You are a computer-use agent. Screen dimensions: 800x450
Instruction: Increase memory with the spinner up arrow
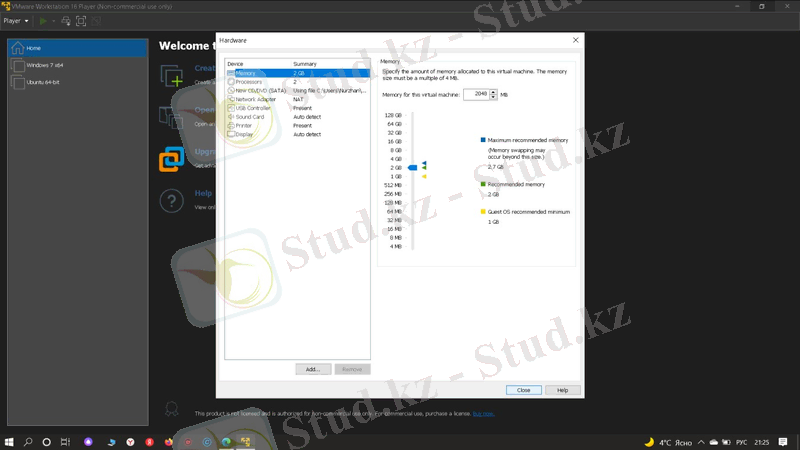(493, 92)
